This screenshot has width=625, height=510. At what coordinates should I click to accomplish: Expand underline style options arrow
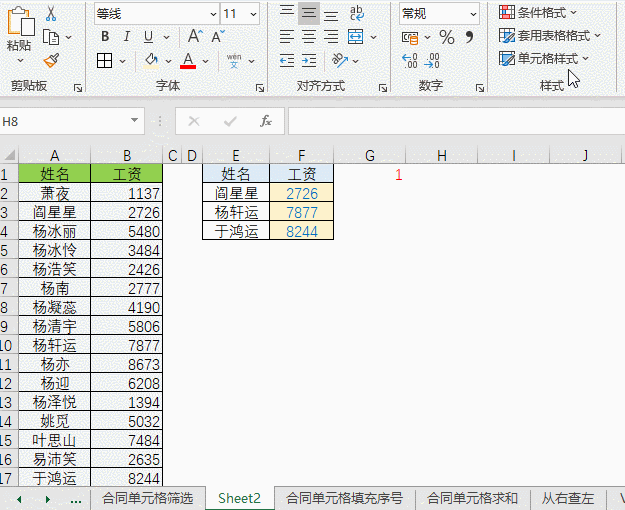tap(167, 37)
